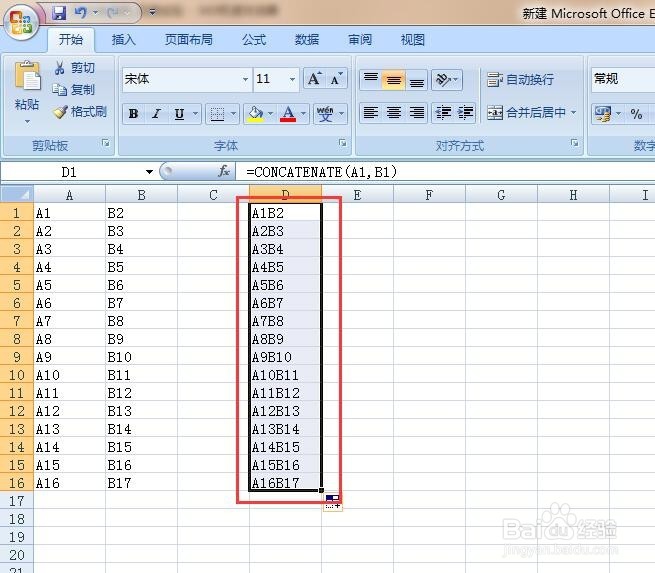Viewport: 655px width, 573px height.
Task: Open the paste clipboard icon
Action: coord(28,76)
